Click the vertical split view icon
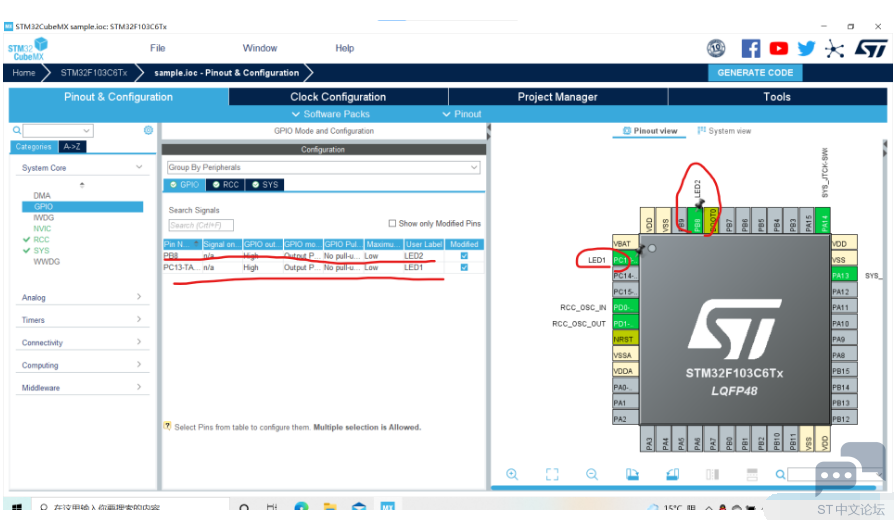The image size is (894, 525). point(713,474)
